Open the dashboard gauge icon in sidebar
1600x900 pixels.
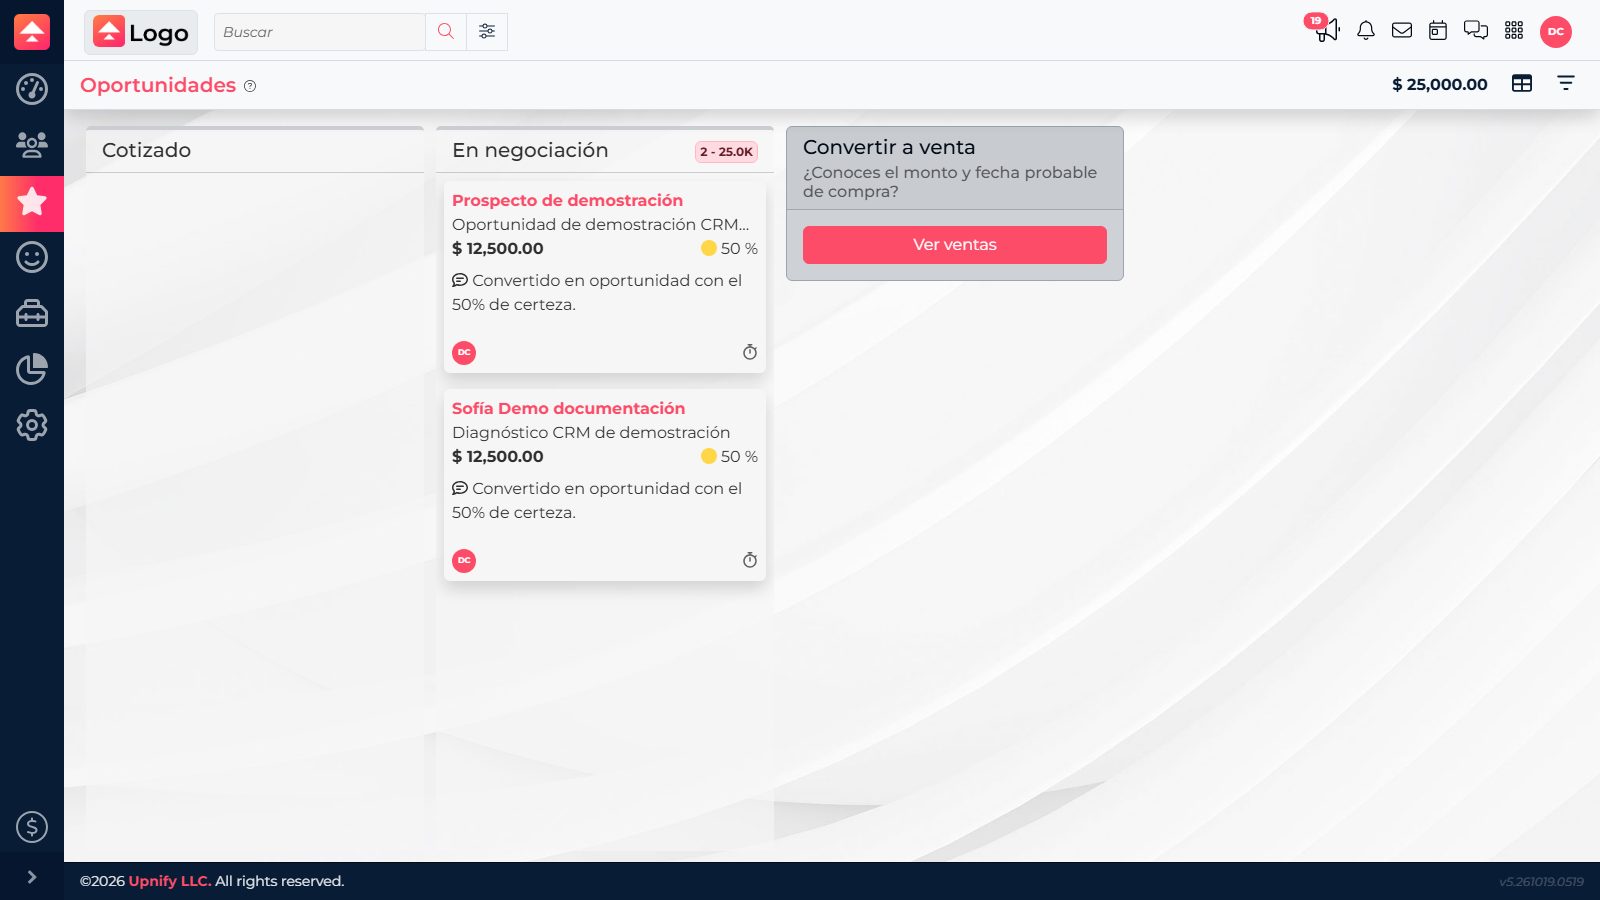(x=32, y=89)
